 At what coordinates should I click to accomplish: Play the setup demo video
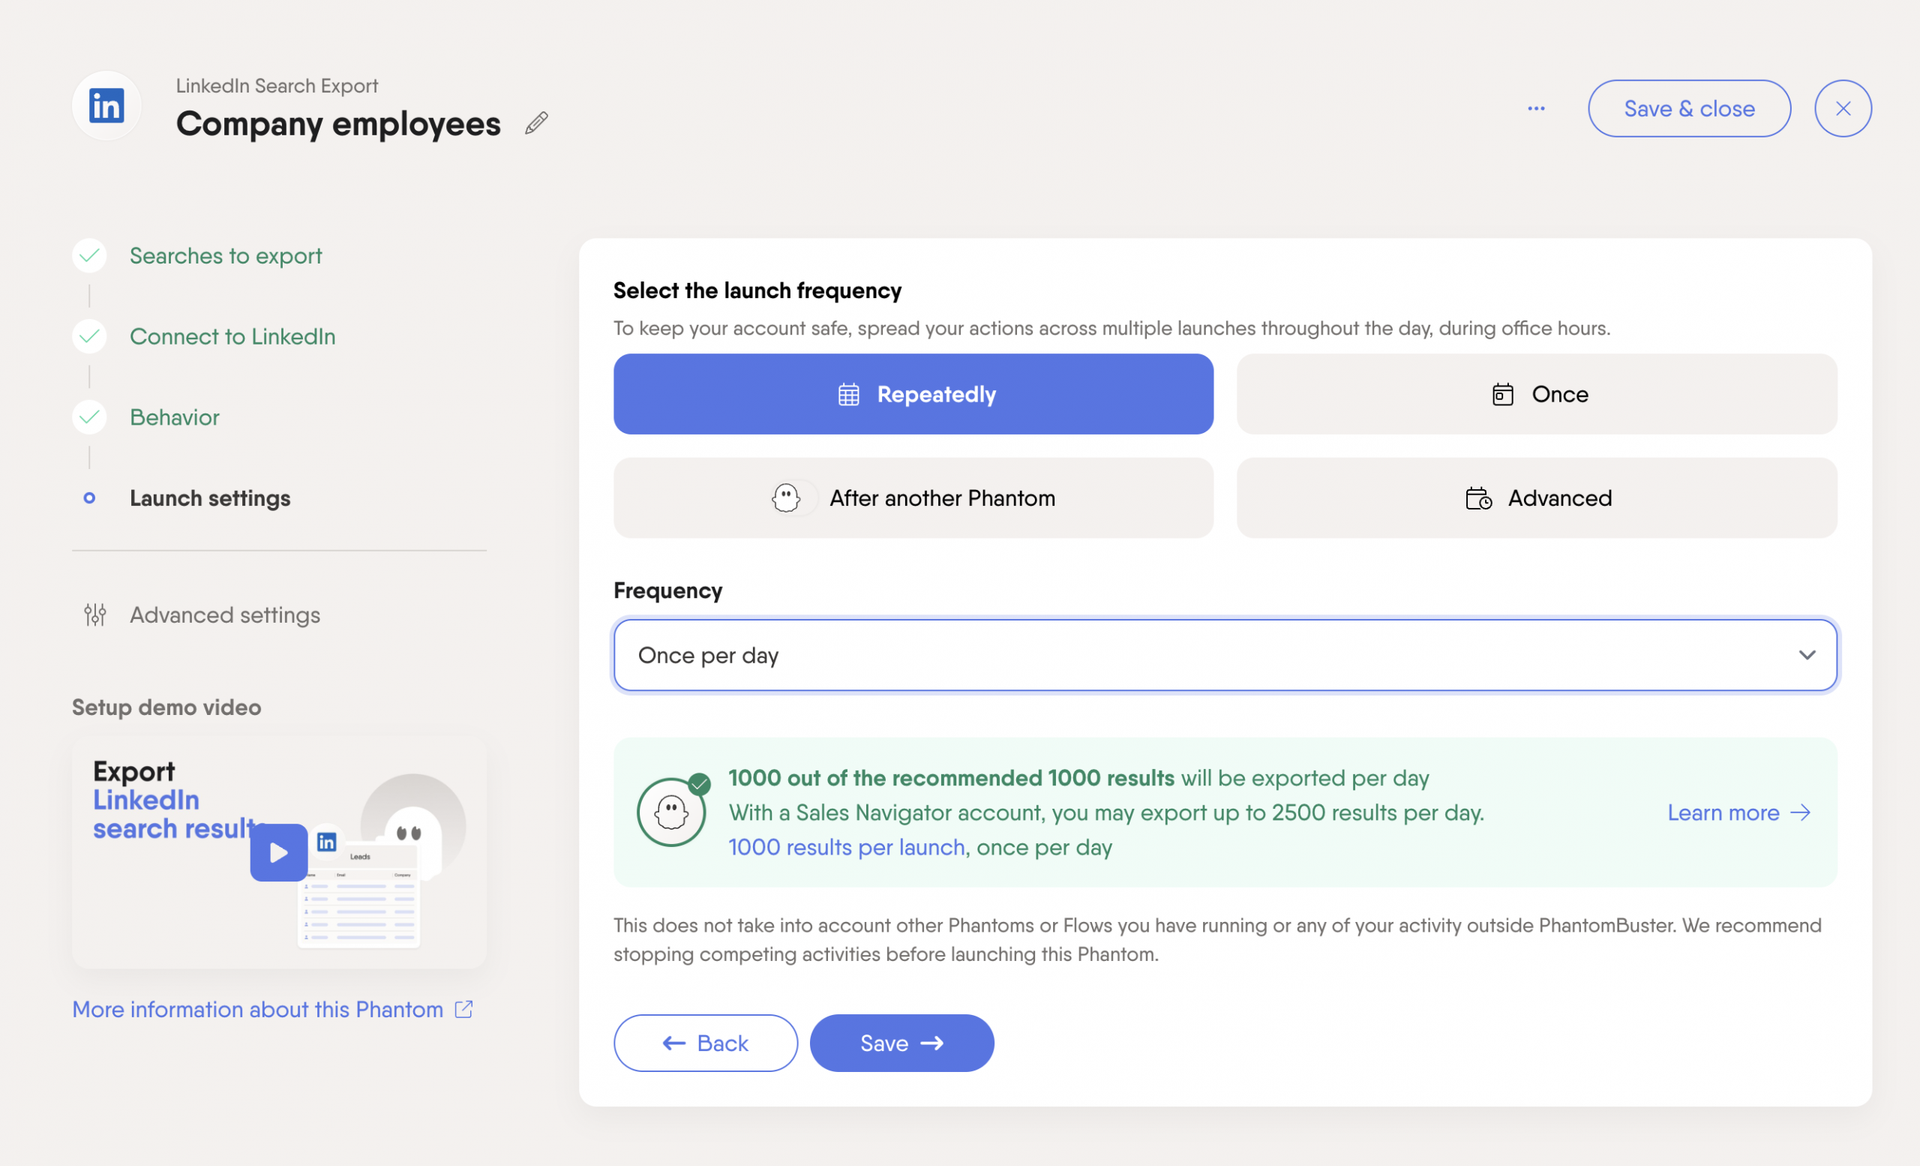279,852
